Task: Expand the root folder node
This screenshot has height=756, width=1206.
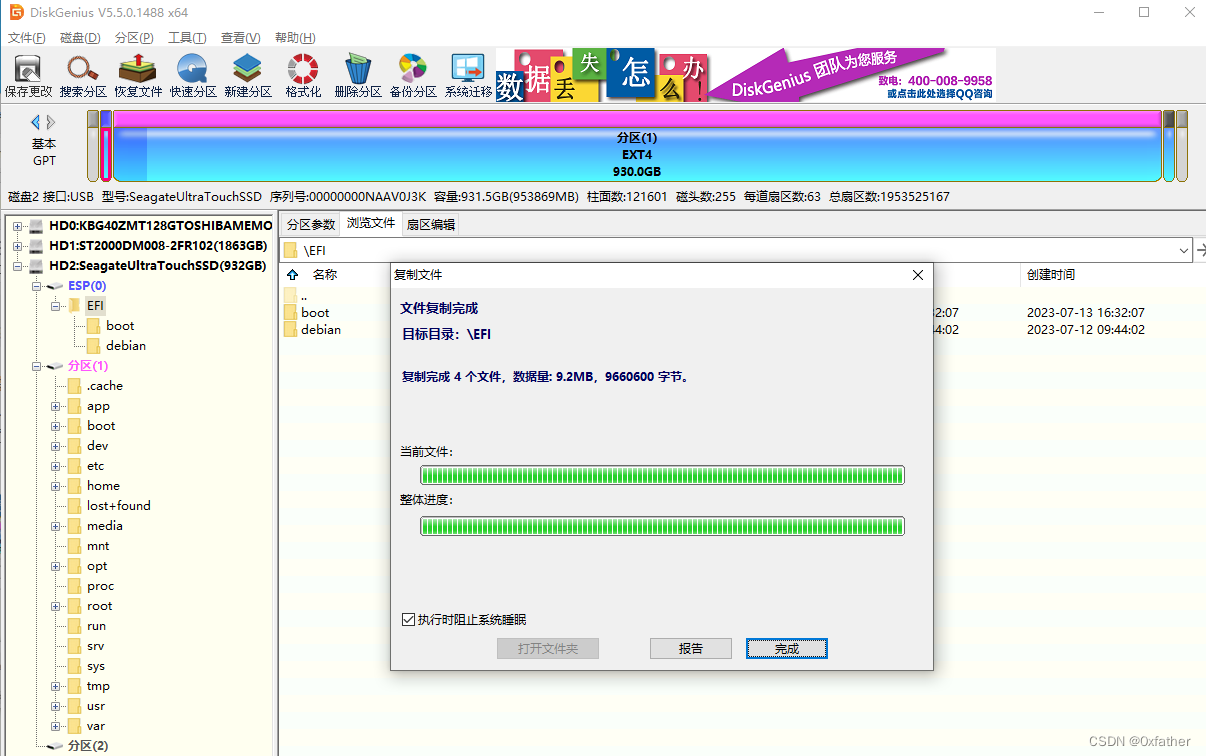Action: (x=57, y=606)
